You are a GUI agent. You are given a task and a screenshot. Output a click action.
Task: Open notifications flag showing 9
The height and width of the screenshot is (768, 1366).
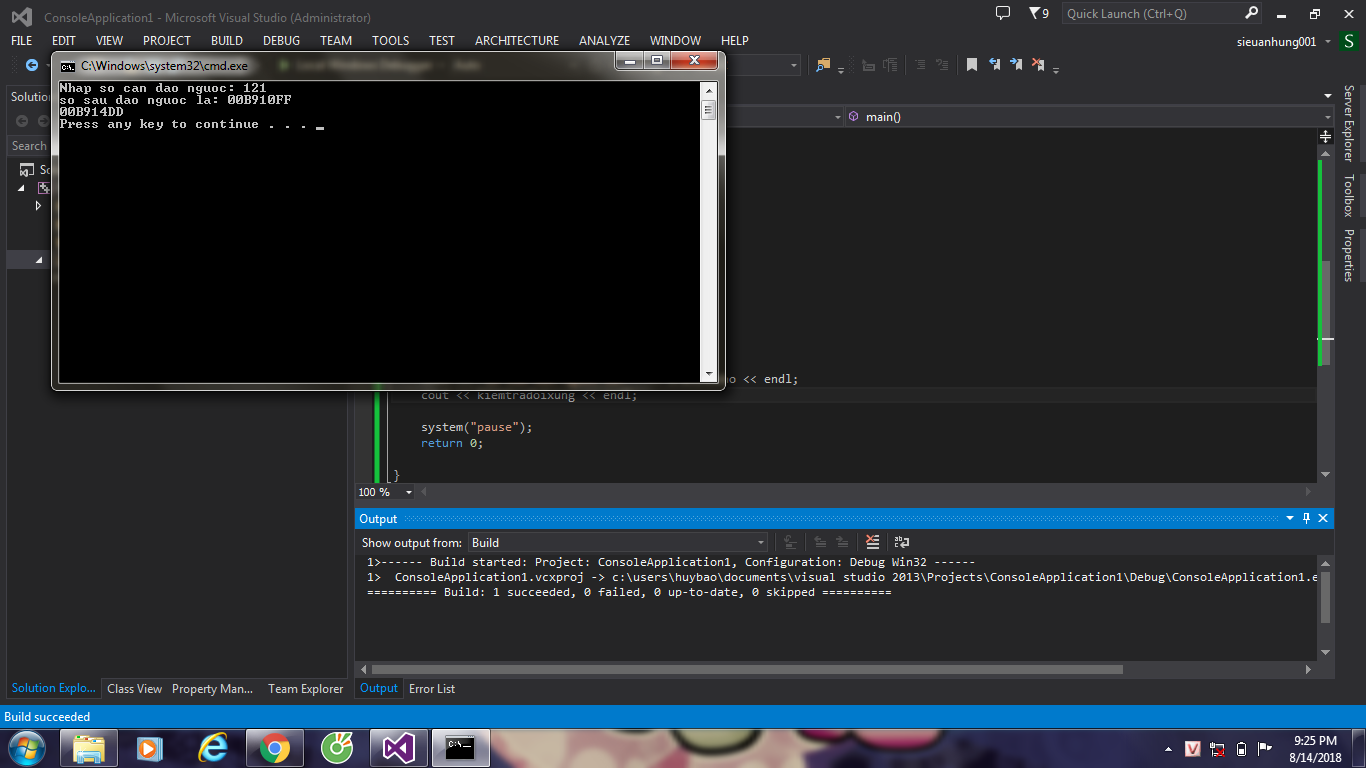click(x=1038, y=14)
